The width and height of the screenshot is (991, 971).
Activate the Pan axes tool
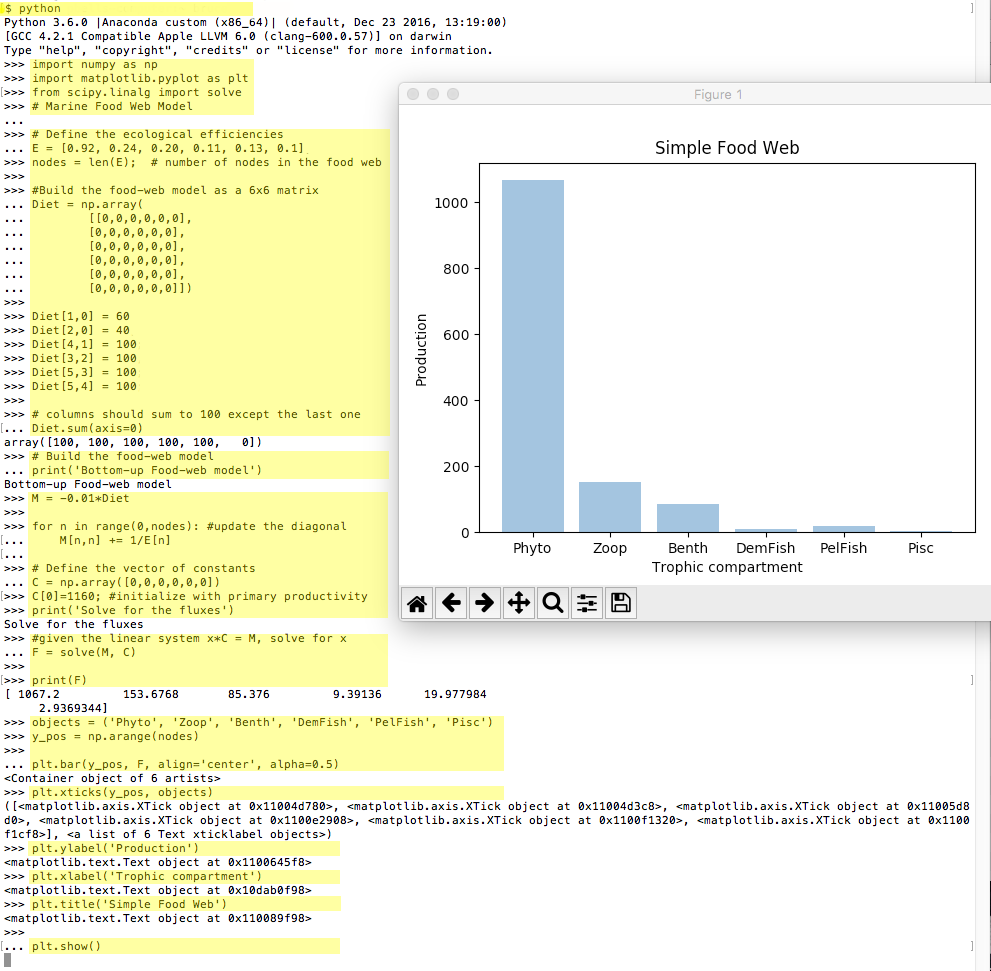[518, 603]
